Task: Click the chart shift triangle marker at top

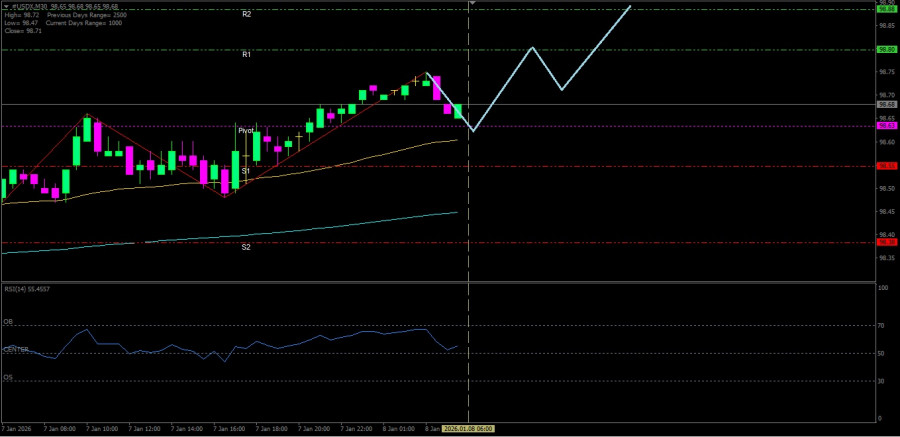Action: (471, 4)
